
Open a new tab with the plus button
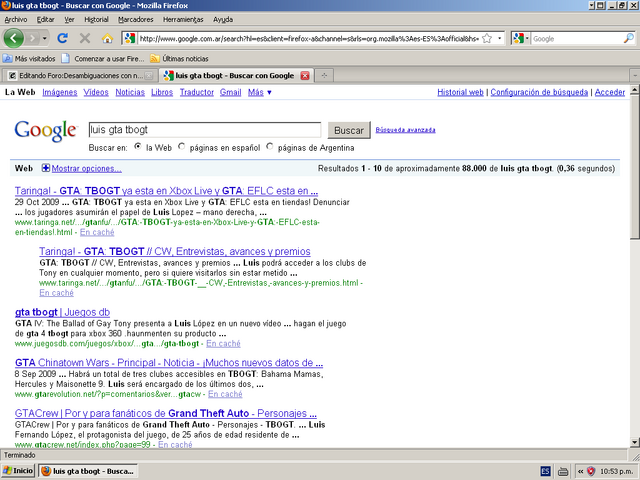[324, 76]
